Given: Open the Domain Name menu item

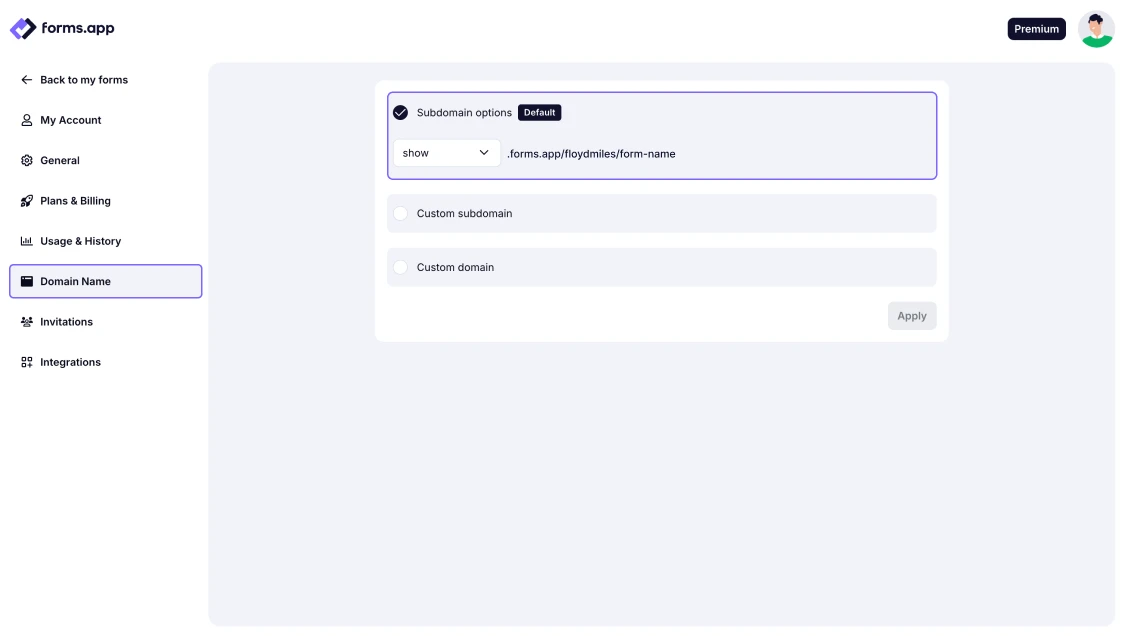Looking at the screenshot, I should [x=105, y=281].
